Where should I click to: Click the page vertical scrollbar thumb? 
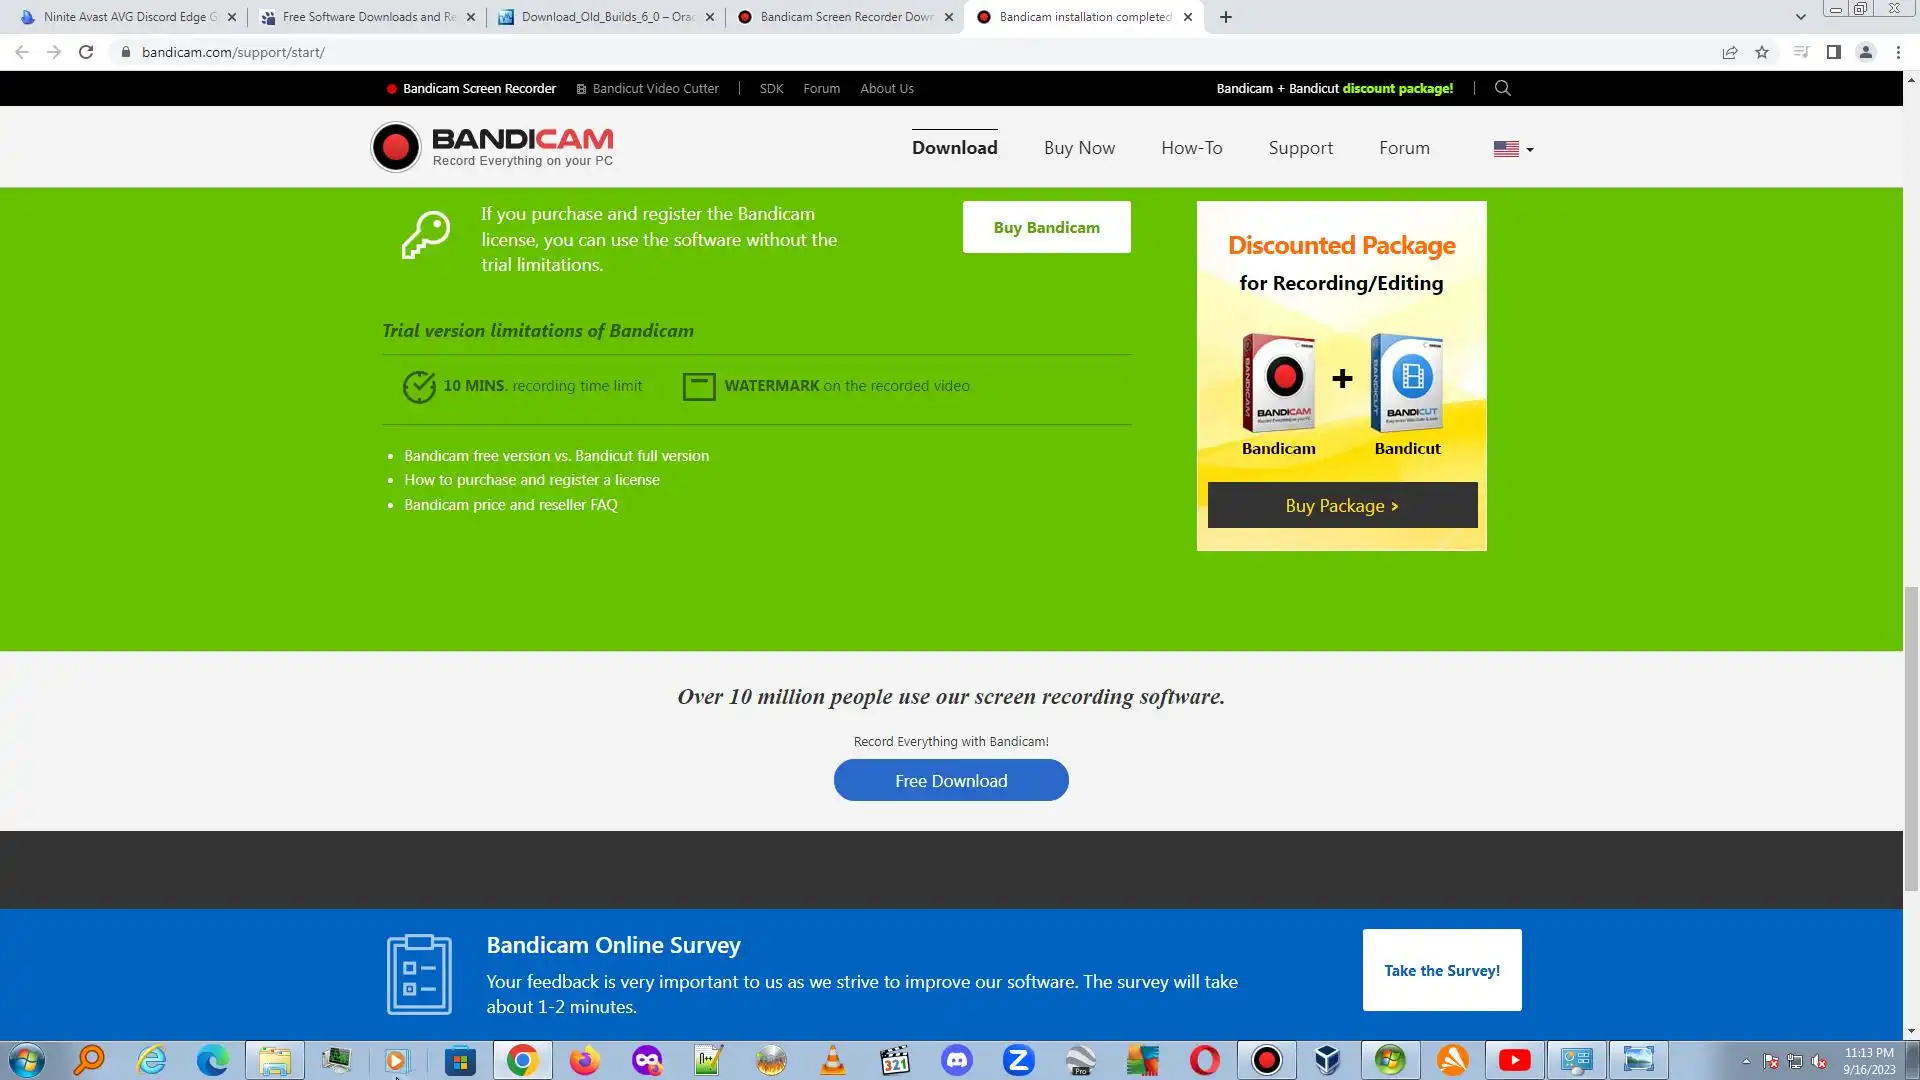[1911, 740]
